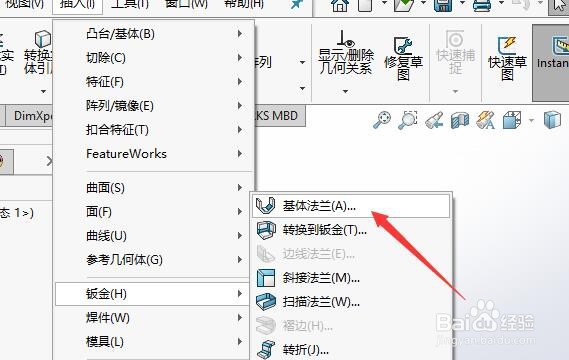Pin the menu bar with pushpin icon
Image resolution: width=569 pixels, height=360 pixels.
click(297, 4)
